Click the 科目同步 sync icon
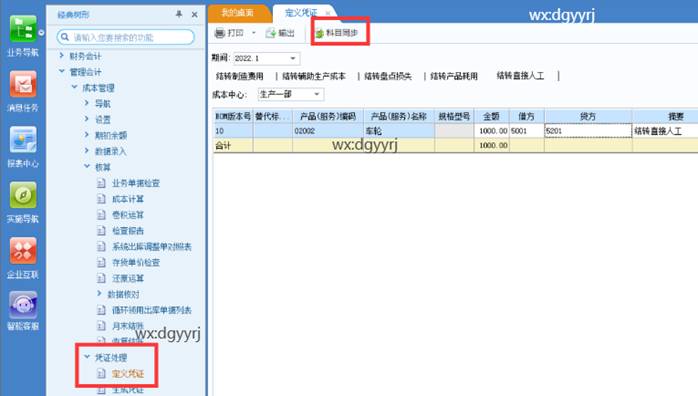This screenshot has height=396, width=698. pyautogui.click(x=319, y=33)
